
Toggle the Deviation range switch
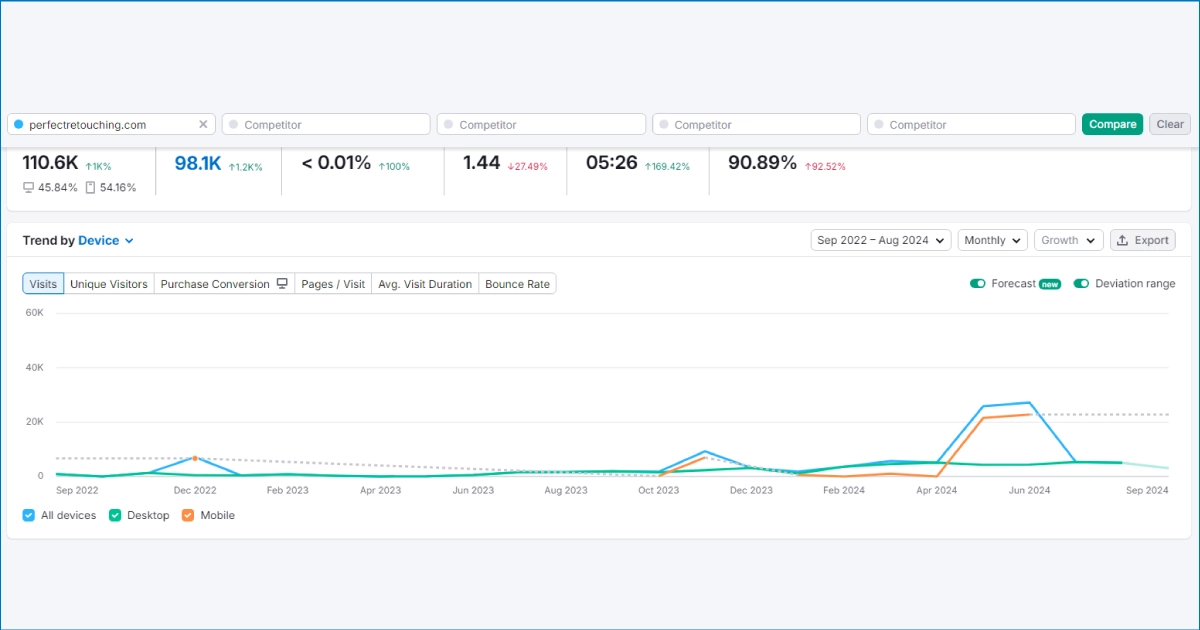click(1081, 284)
